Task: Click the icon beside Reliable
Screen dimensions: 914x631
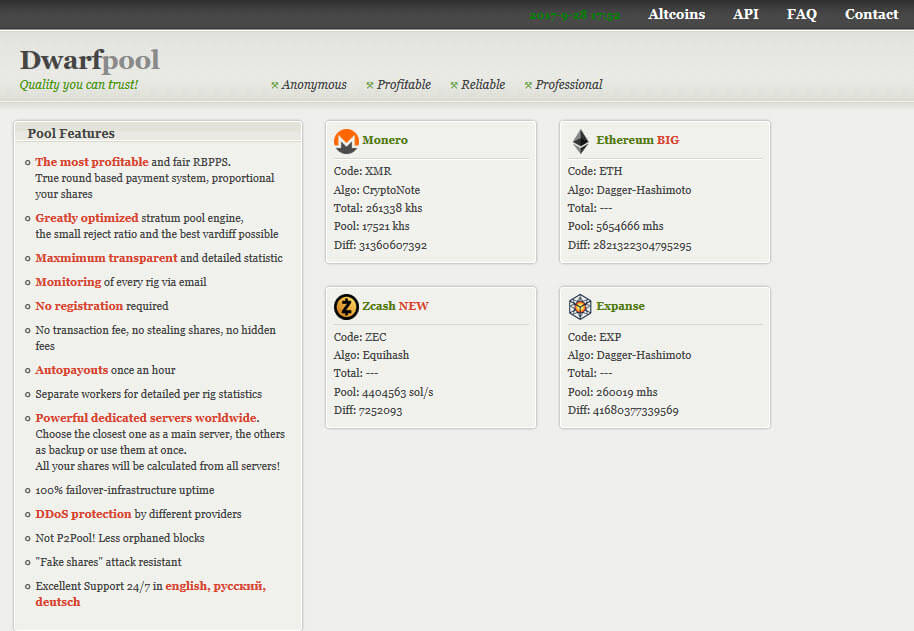Action: click(x=454, y=85)
